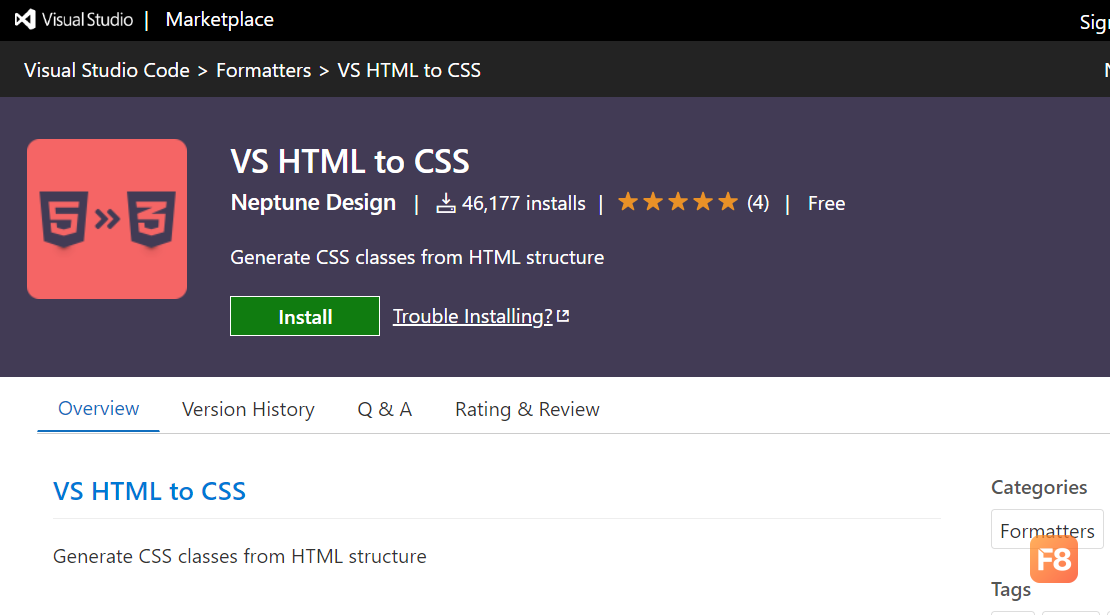Screen dimensions: 1110x615
Task: Open the (4) reviews count
Action: click(757, 202)
